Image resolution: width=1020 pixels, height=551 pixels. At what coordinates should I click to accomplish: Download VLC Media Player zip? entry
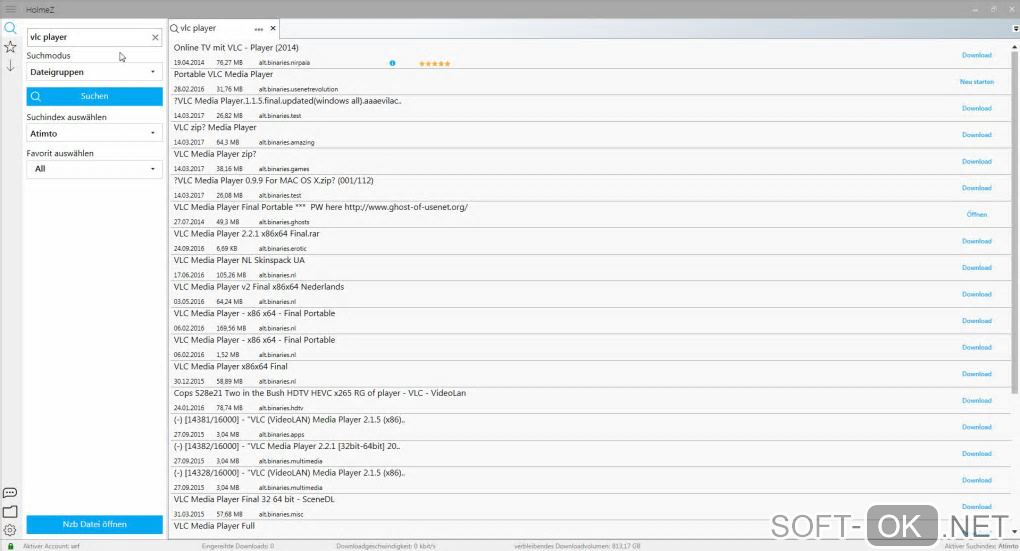click(976, 161)
